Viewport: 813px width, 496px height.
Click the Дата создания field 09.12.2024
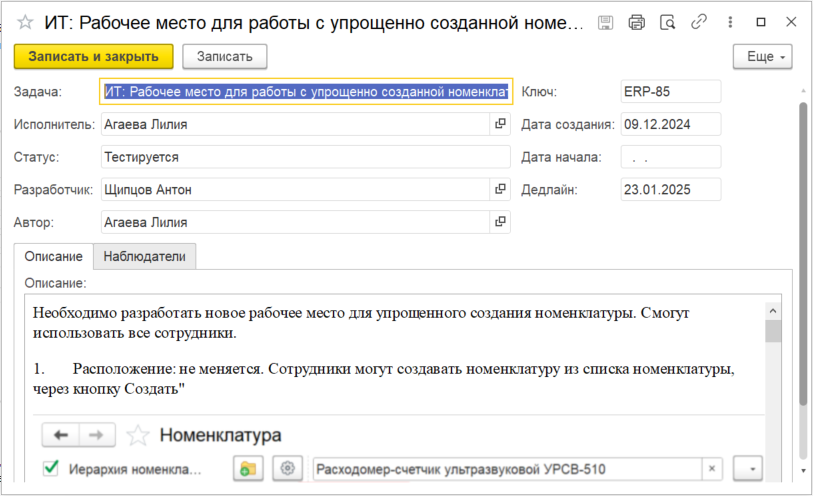coord(670,124)
